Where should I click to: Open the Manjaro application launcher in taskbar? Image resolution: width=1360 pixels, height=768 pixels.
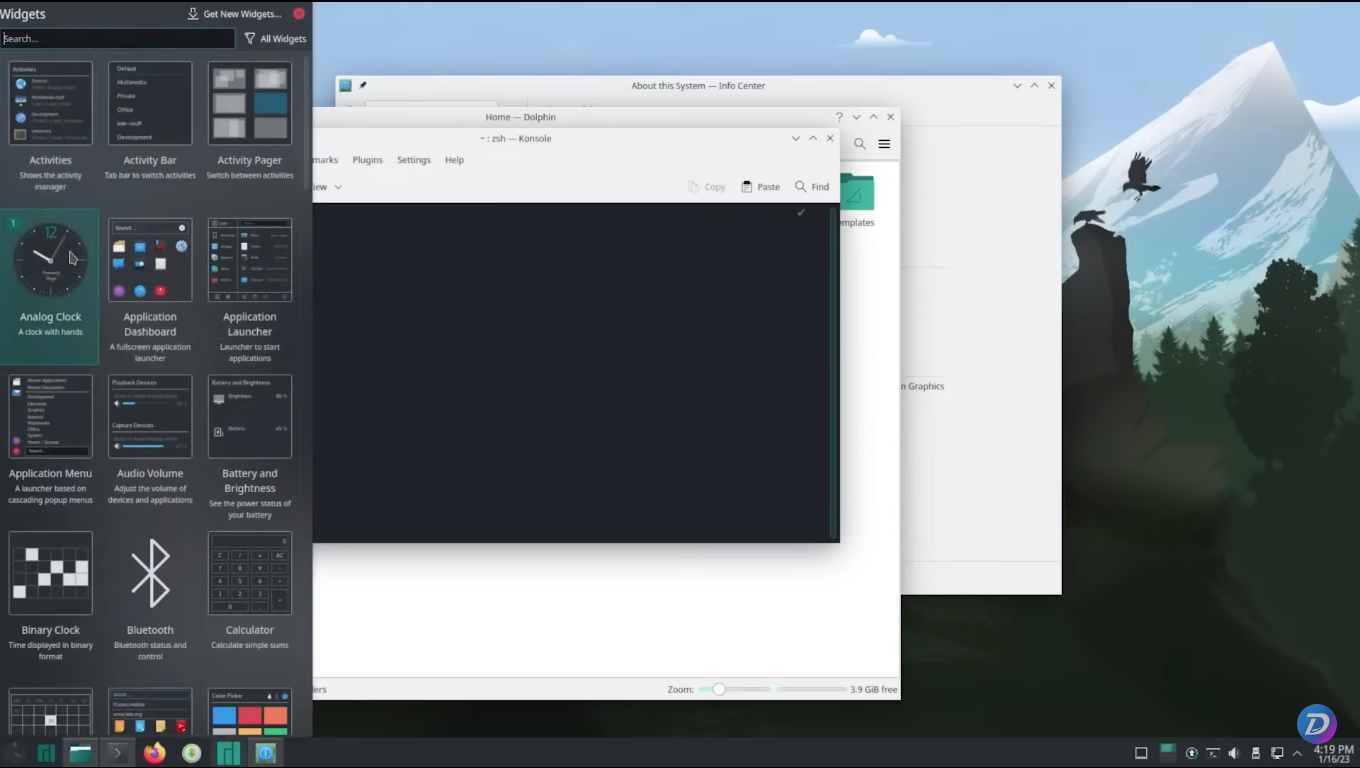(x=45, y=752)
